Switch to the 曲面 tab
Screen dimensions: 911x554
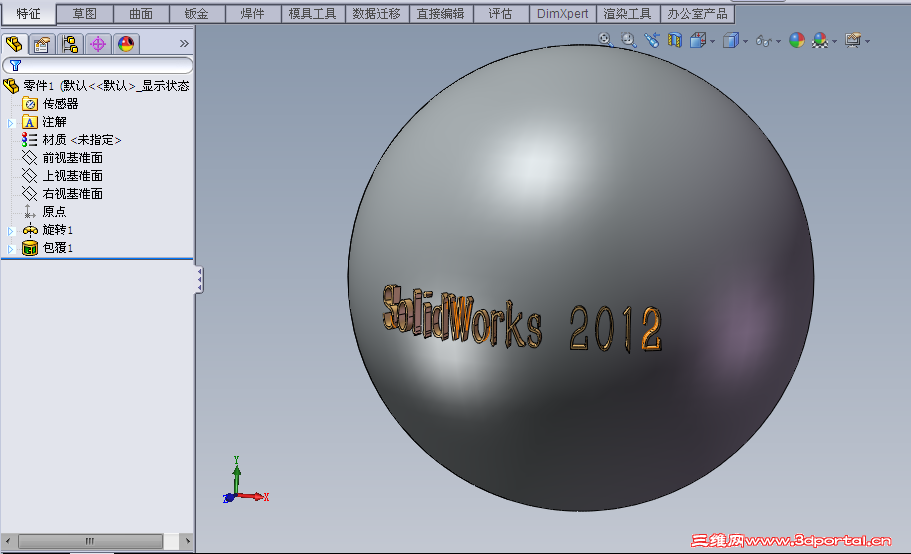pyautogui.click(x=141, y=14)
